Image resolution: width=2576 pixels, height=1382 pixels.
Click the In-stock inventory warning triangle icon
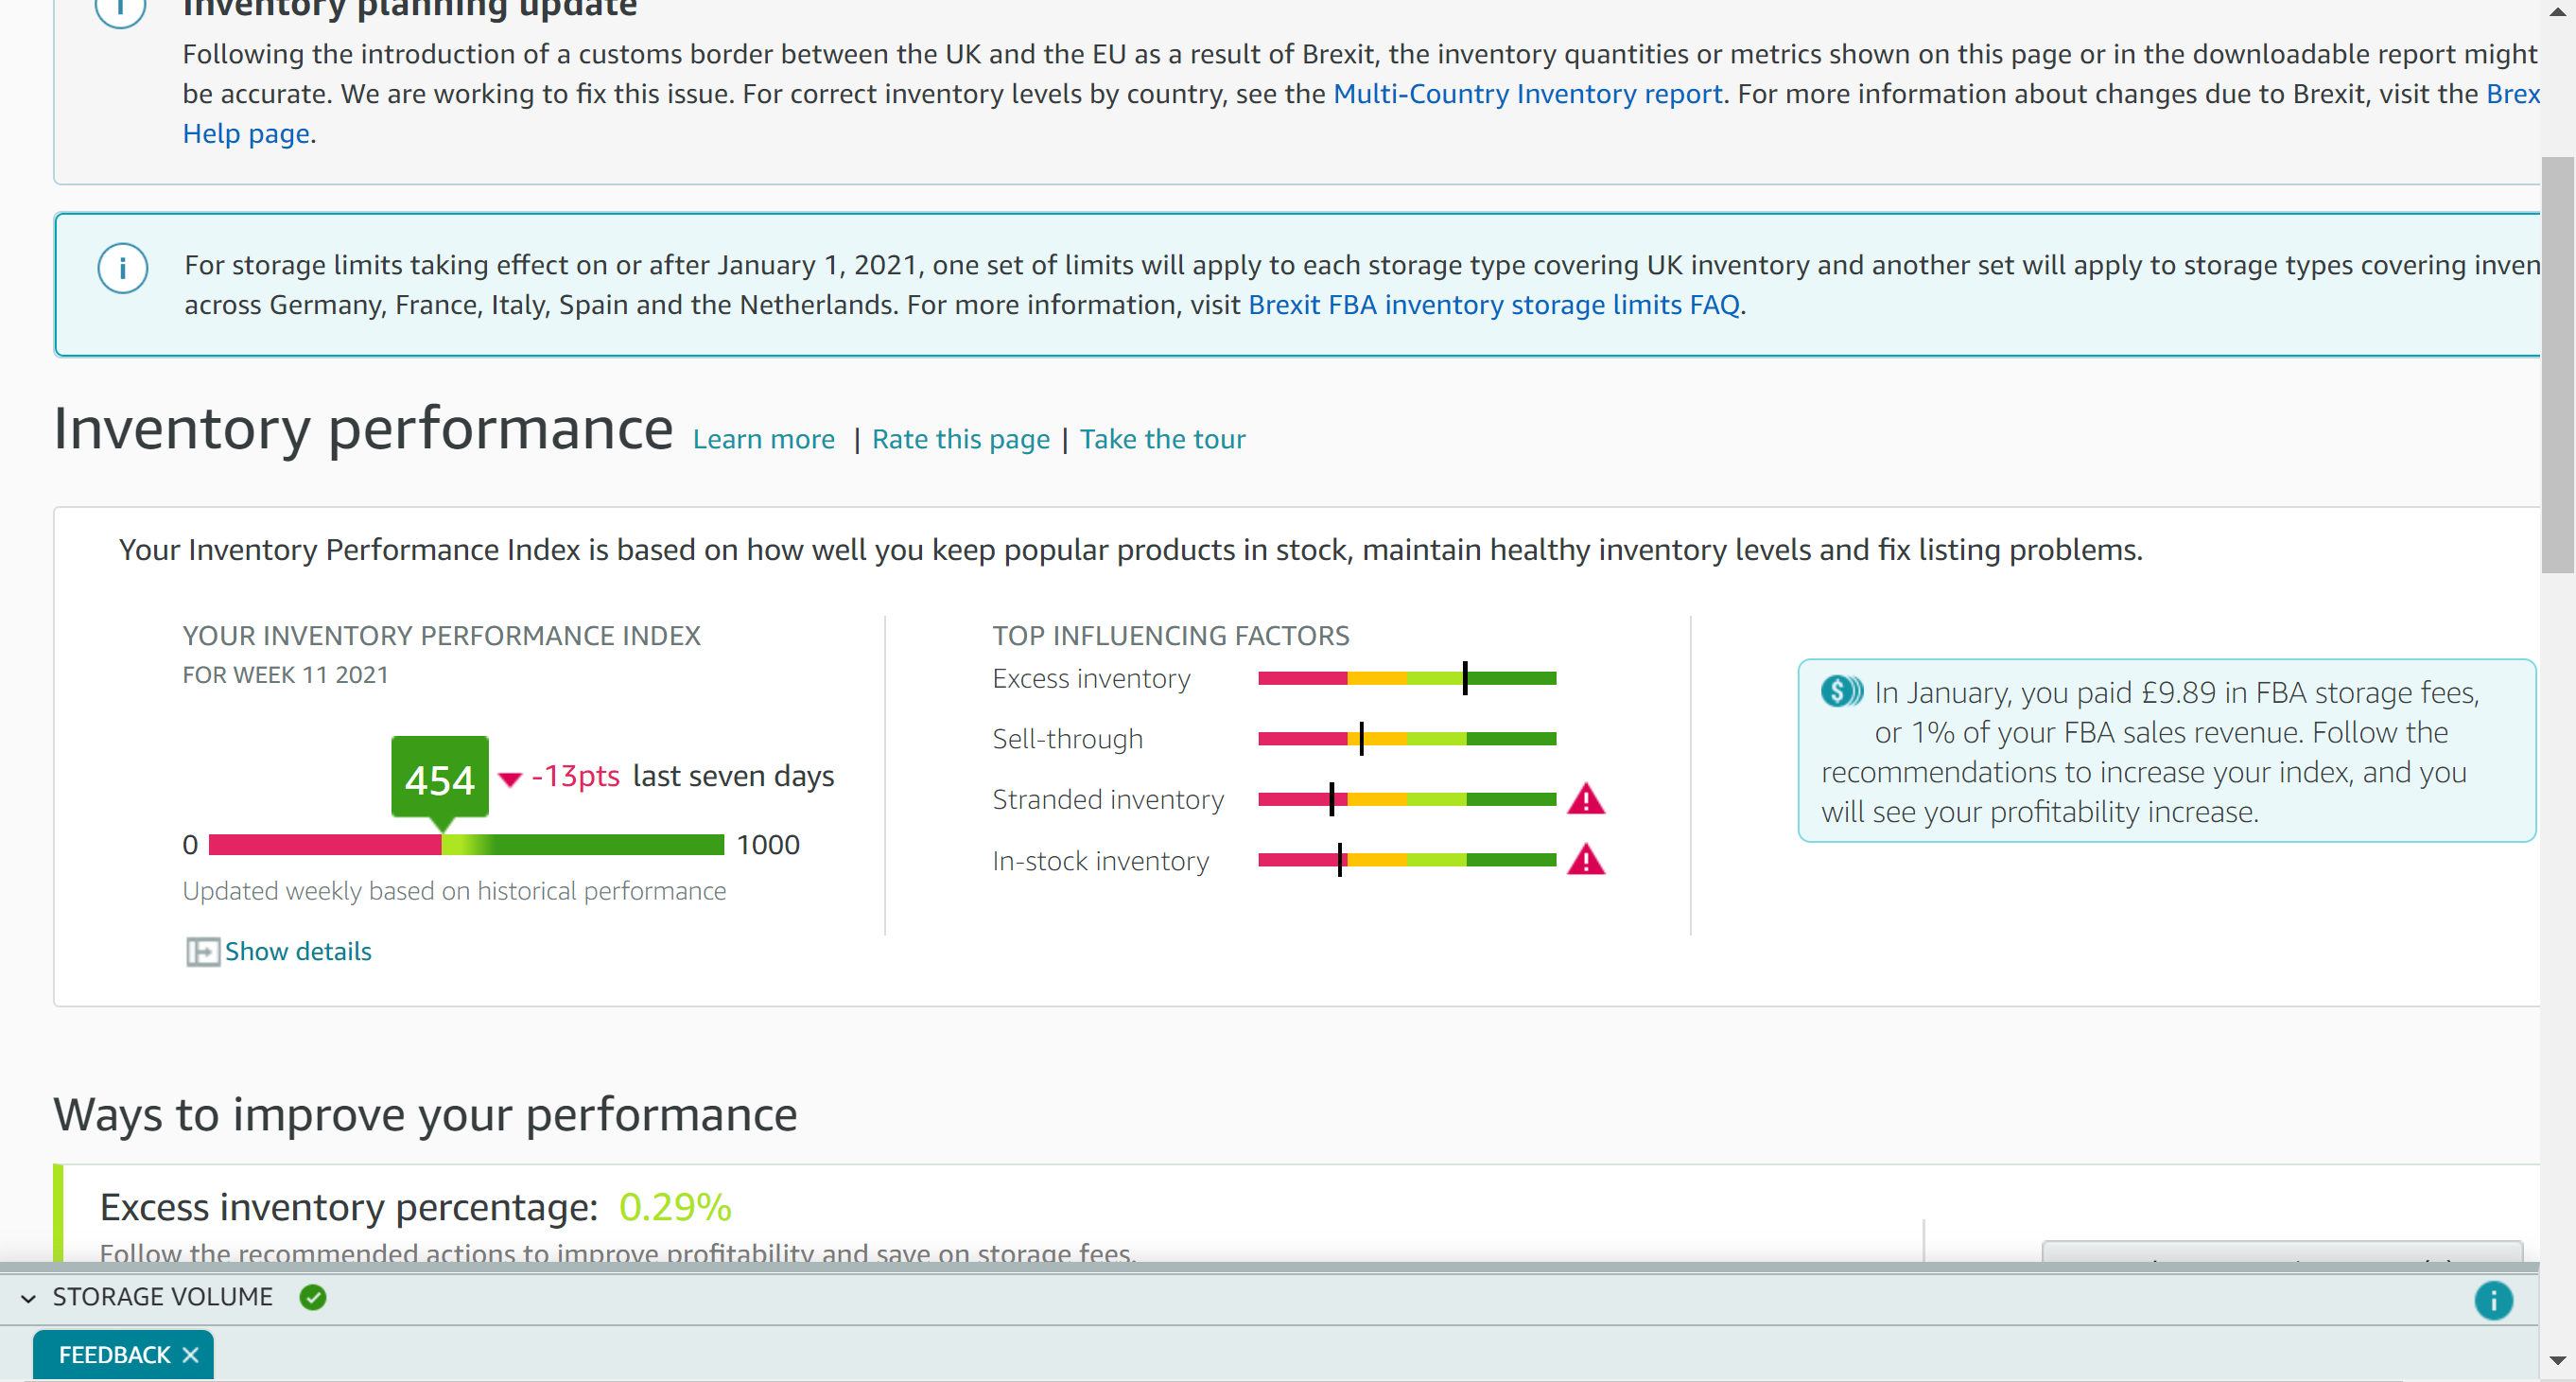[1585, 861]
